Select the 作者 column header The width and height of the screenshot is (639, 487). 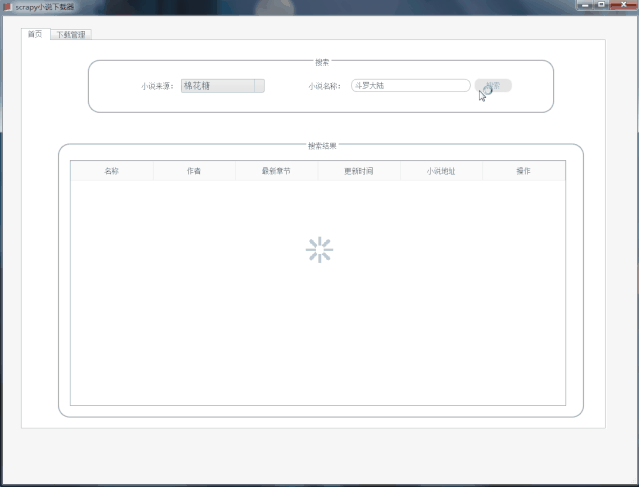194,171
